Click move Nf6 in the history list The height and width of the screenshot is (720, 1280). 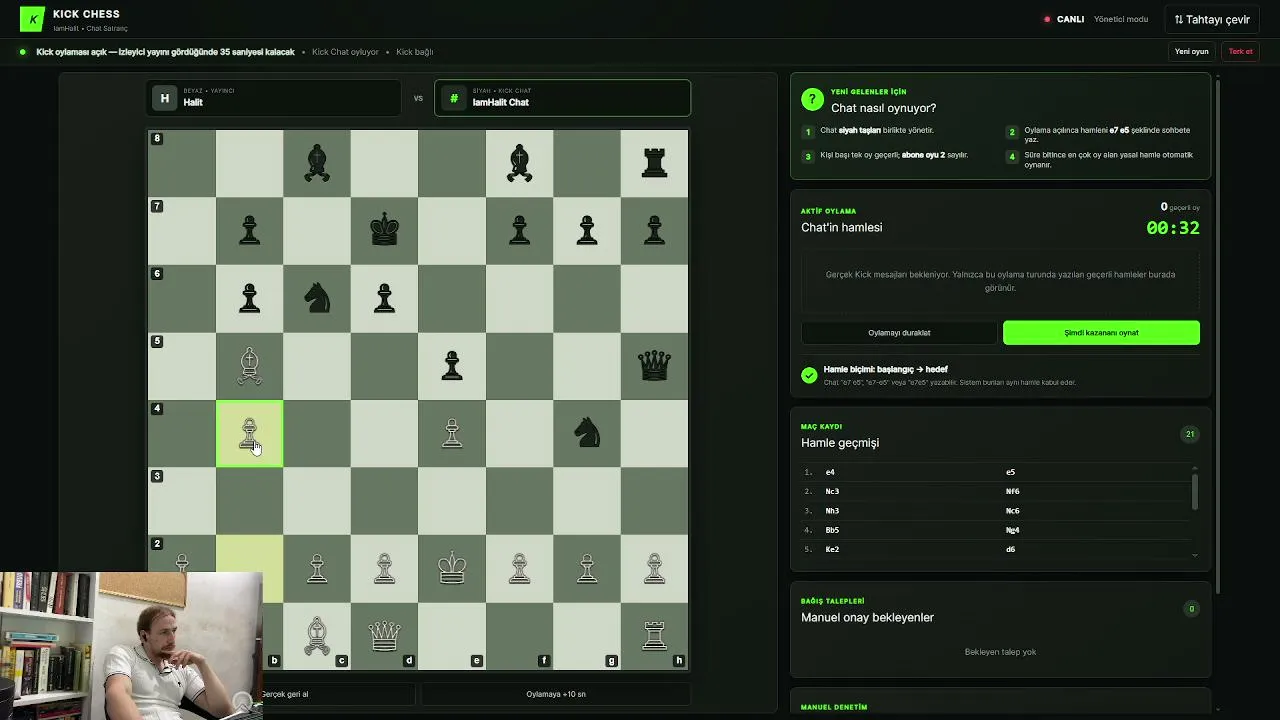point(1012,491)
